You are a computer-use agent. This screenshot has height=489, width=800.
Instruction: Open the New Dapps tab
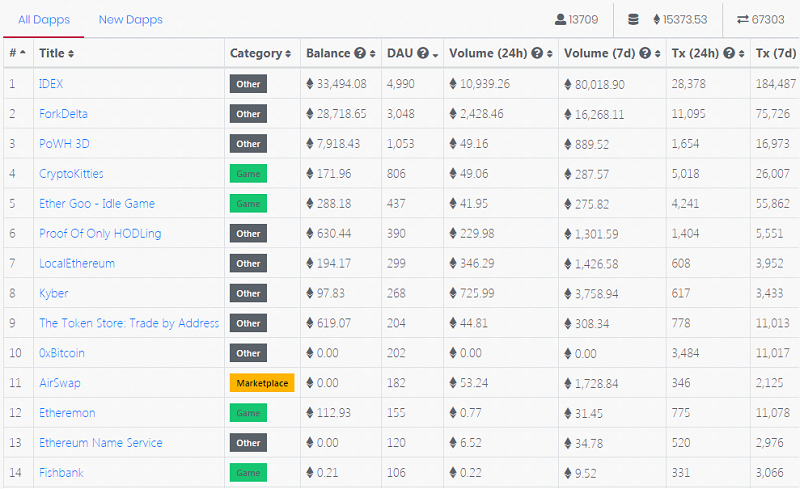131,19
